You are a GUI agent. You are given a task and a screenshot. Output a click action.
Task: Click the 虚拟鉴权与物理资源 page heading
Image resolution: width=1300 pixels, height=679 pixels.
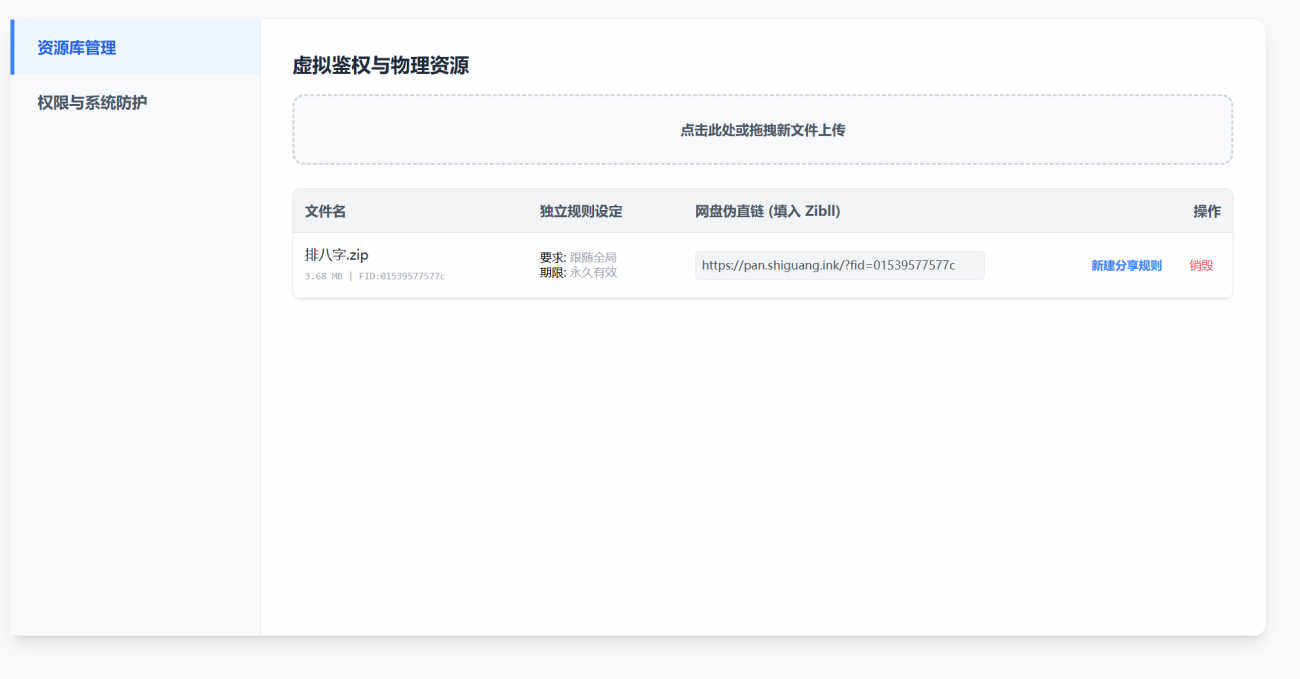point(381,66)
